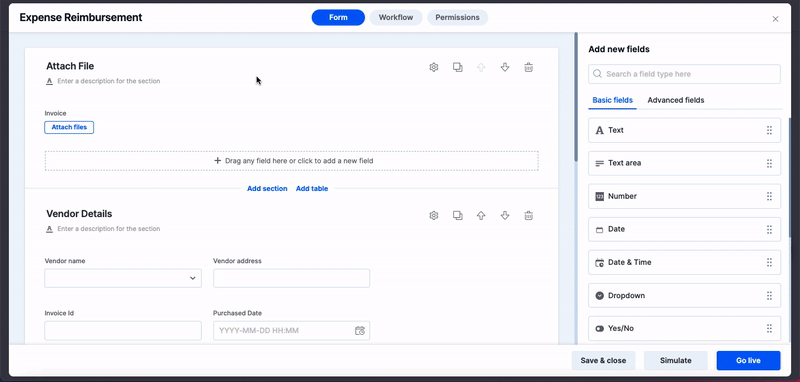Viewport: 800px width, 382px height.
Task: Duplicate the Vendor Details section
Action: pyautogui.click(x=458, y=215)
